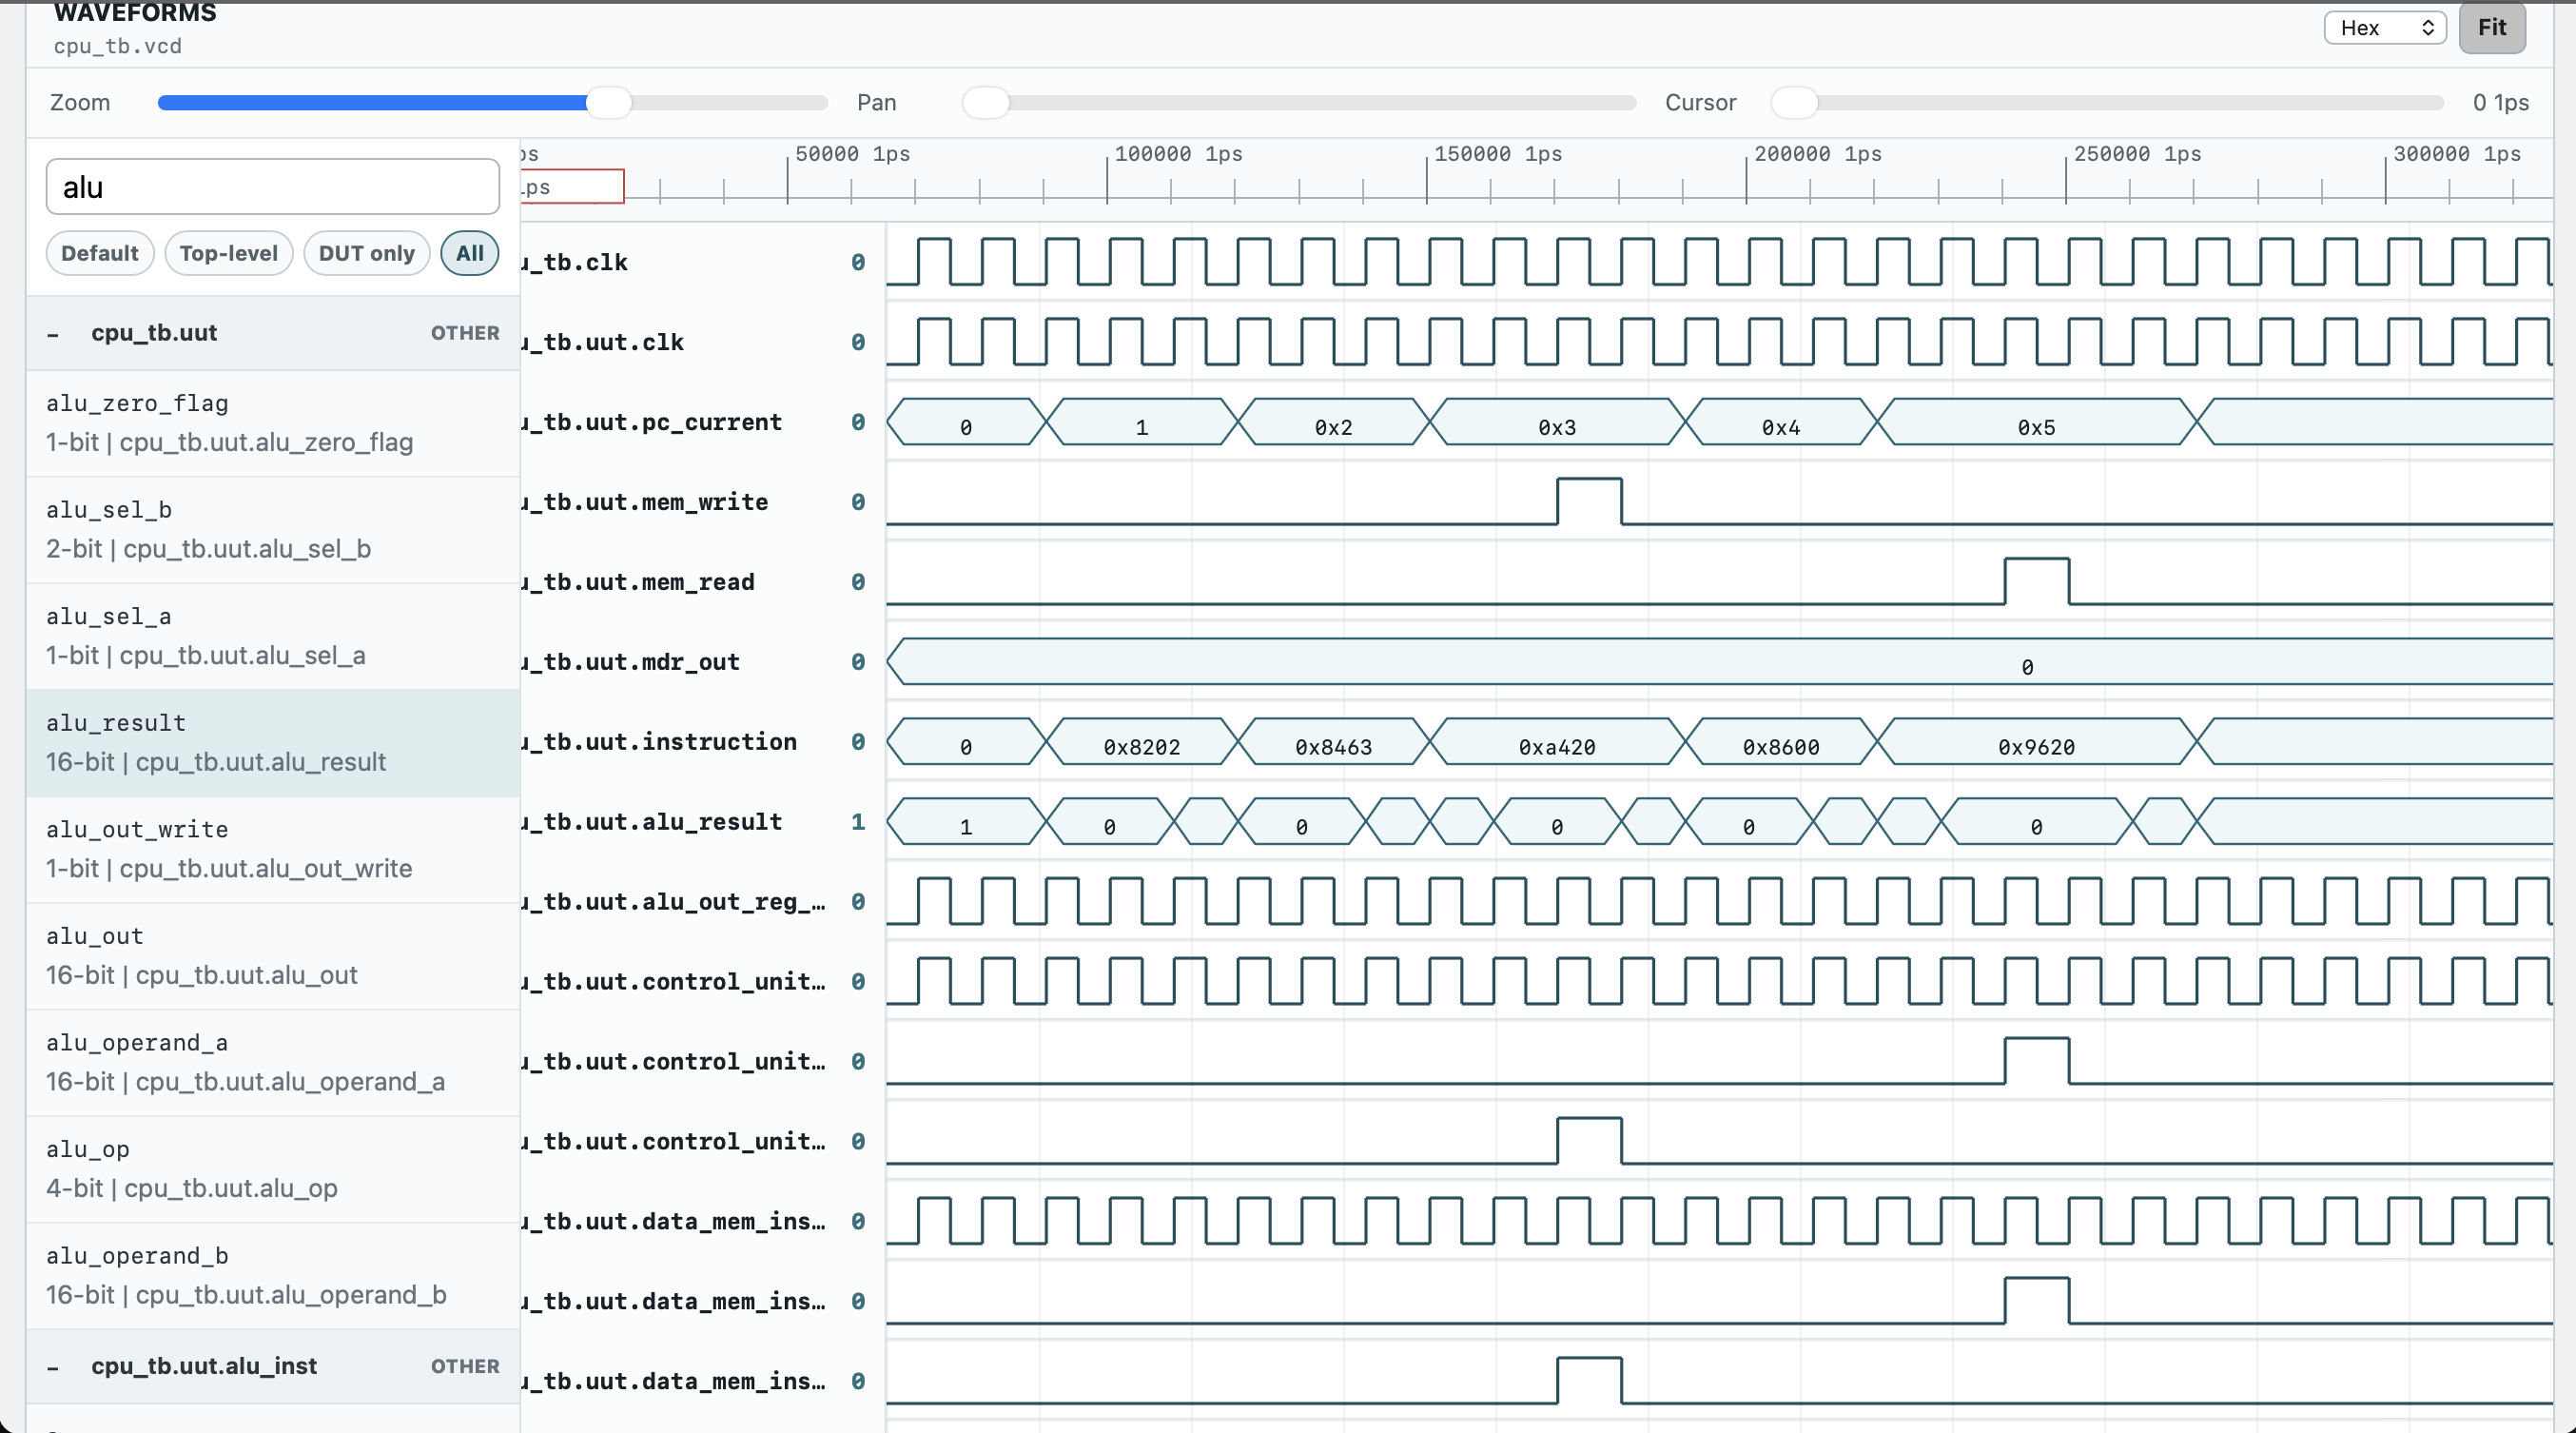Viewport: 2576px width, 1433px height.
Task: Click the 50000 1ps ruler mark
Action: (x=852, y=154)
